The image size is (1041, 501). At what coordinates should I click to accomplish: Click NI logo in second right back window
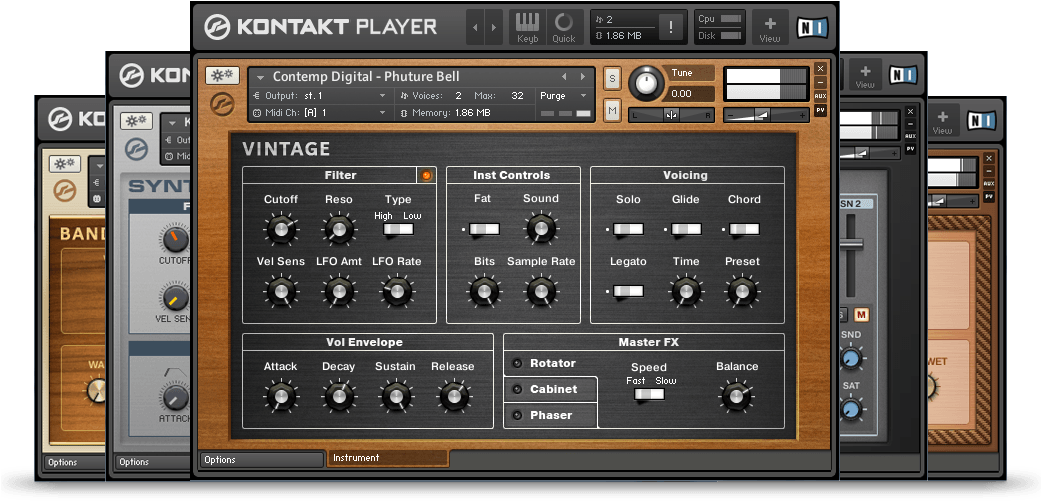[903, 75]
